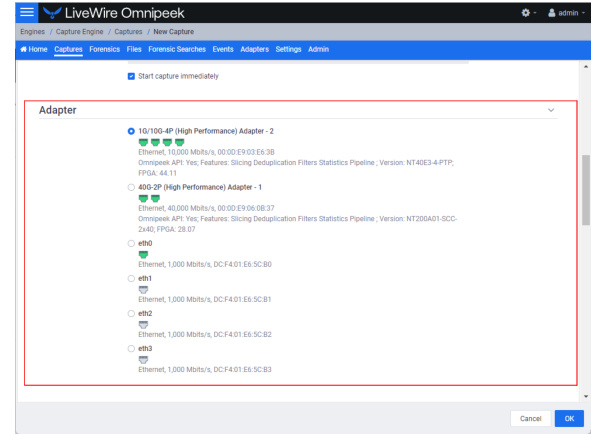Go to Capture Engine breadcrumb
610x435 pixels.
pyautogui.click(x=79, y=32)
